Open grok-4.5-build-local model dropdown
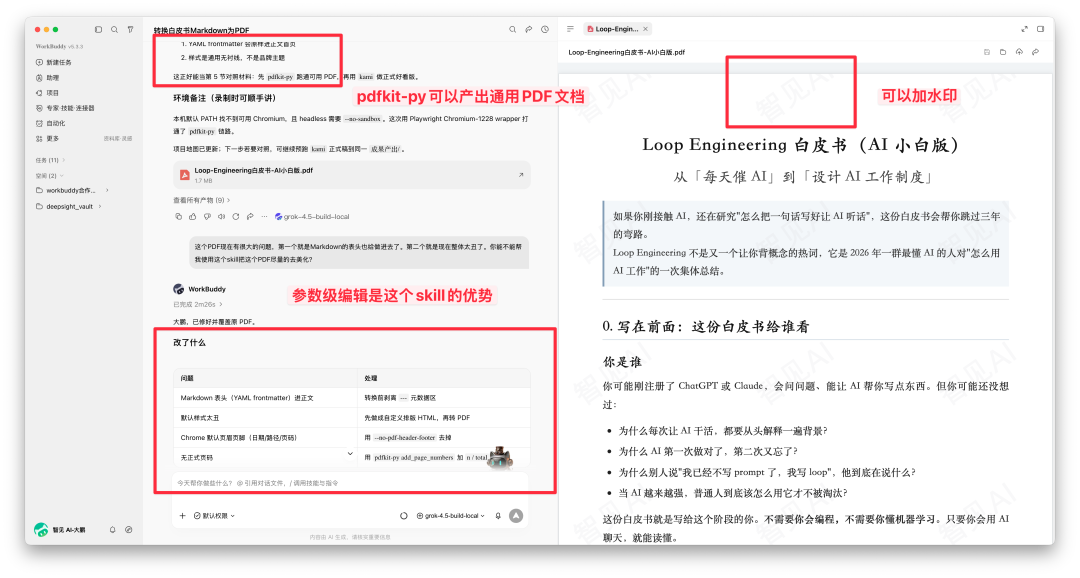The width and height of the screenshot is (1080, 578). pyautogui.click(x=450, y=515)
